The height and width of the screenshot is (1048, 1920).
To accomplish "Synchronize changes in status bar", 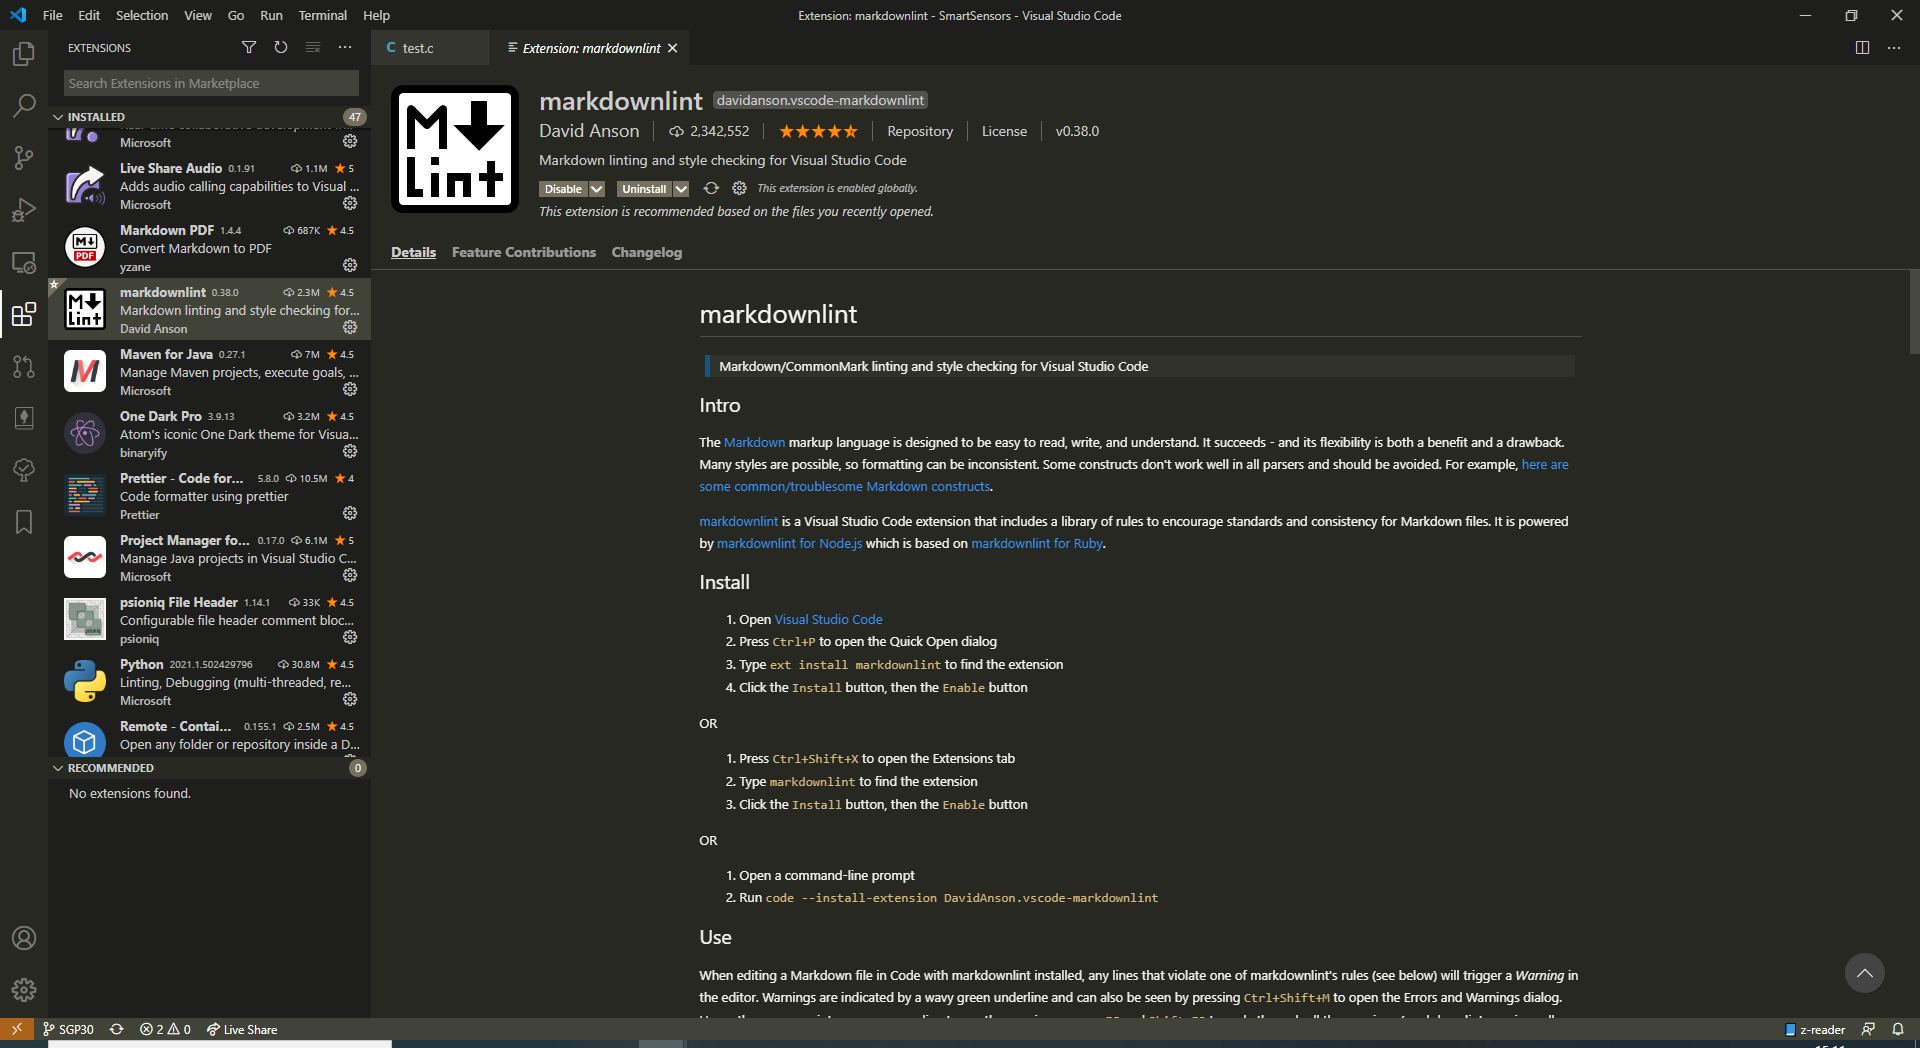I will [117, 1029].
